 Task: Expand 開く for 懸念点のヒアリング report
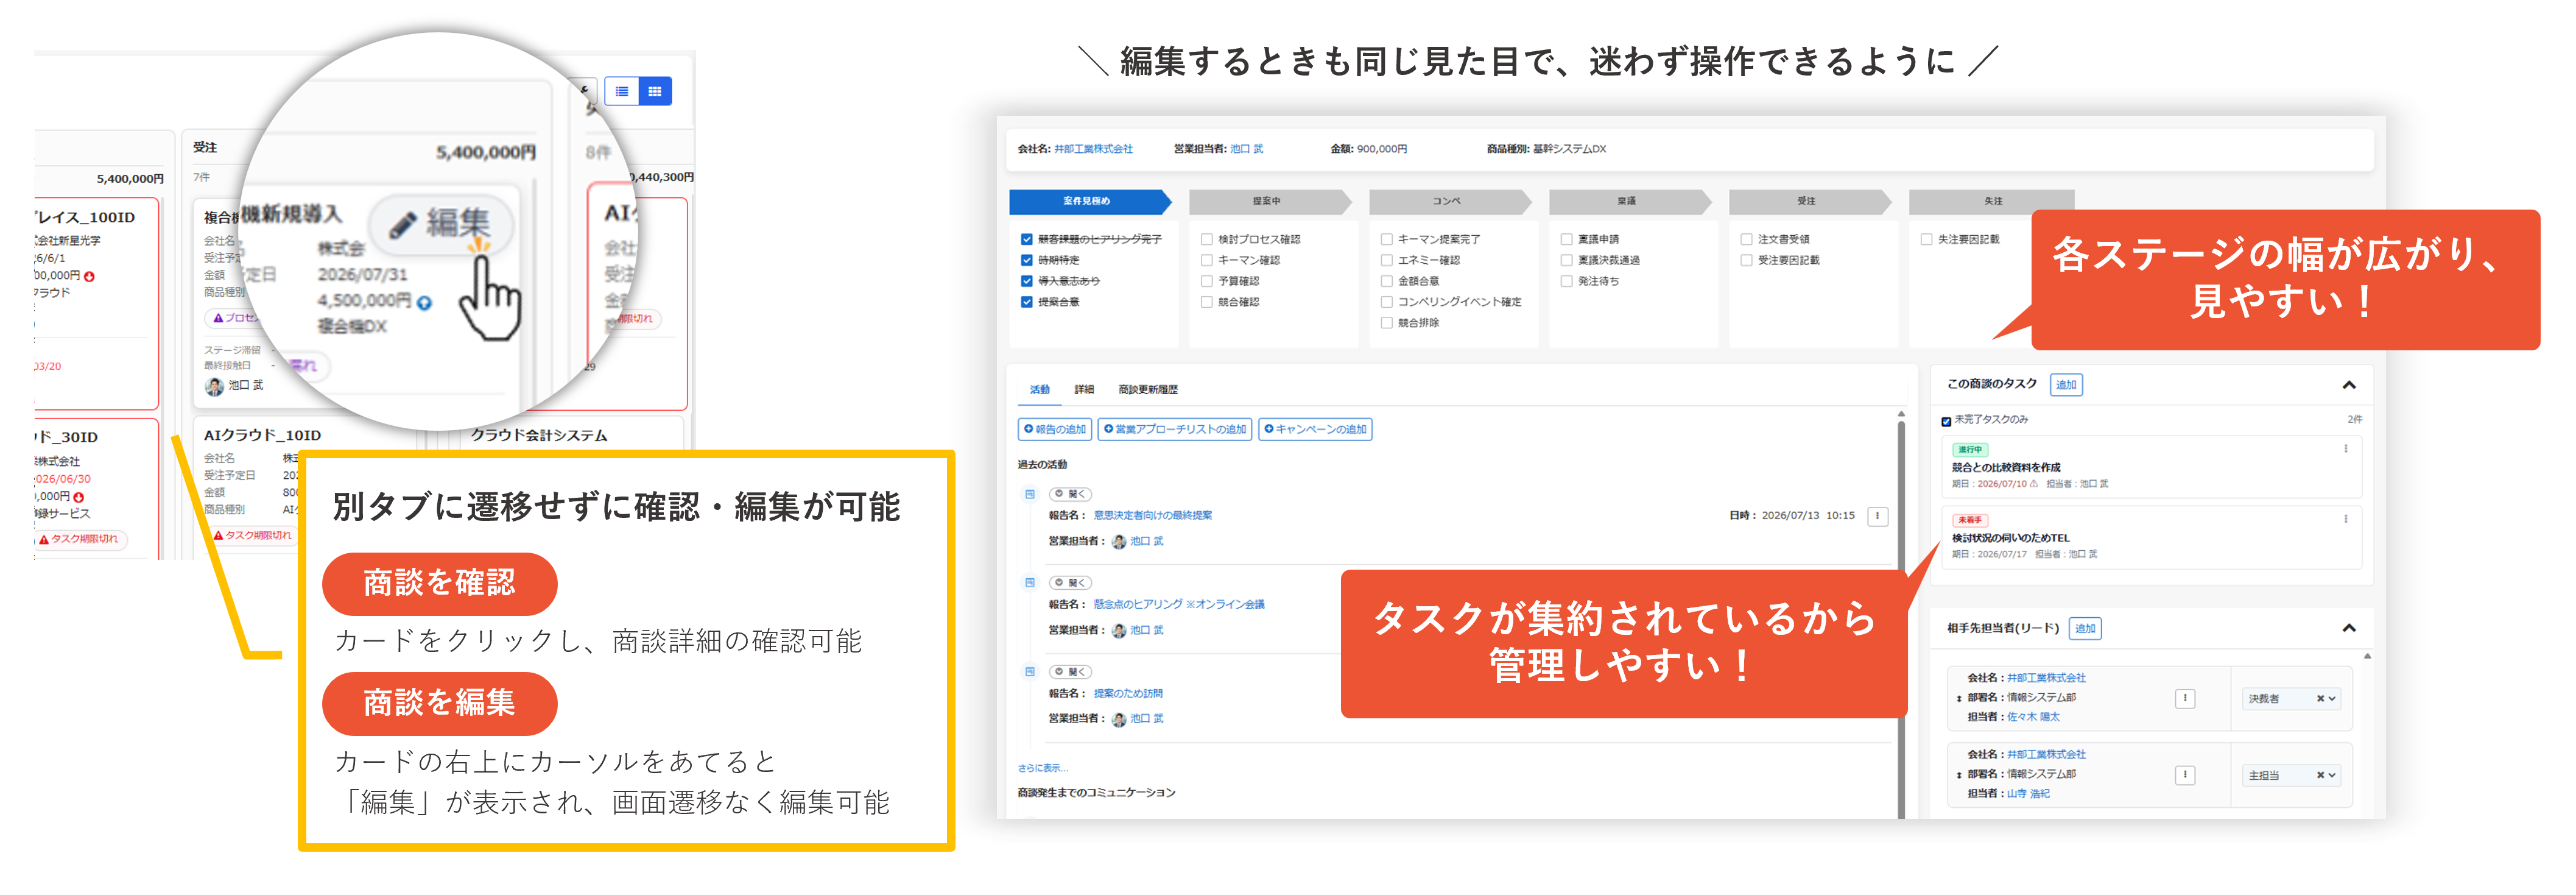(x=1071, y=582)
